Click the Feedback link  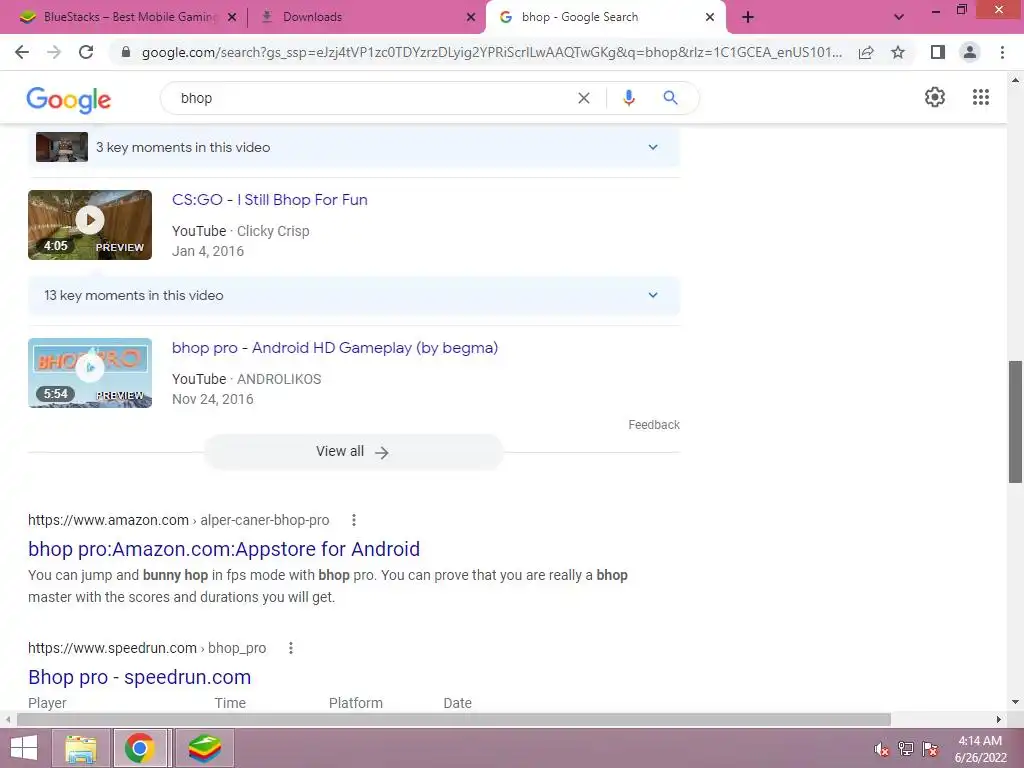click(x=654, y=424)
